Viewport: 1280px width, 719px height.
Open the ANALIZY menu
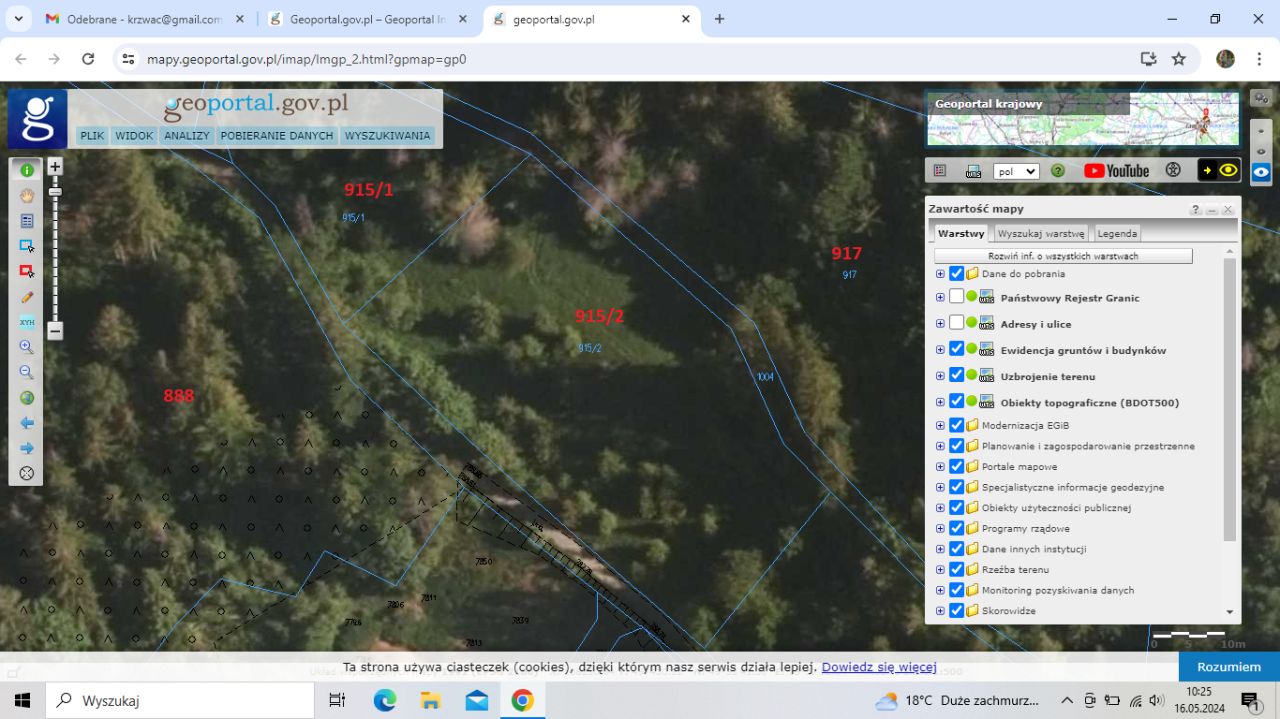coord(187,136)
